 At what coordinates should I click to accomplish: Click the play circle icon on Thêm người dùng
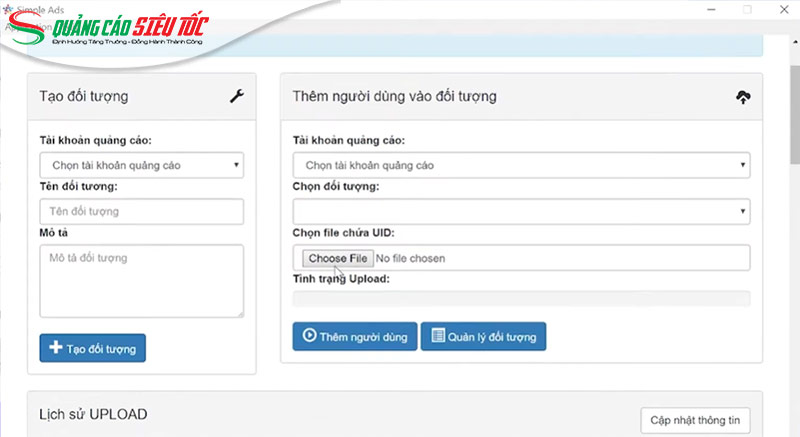pyautogui.click(x=309, y=337)
